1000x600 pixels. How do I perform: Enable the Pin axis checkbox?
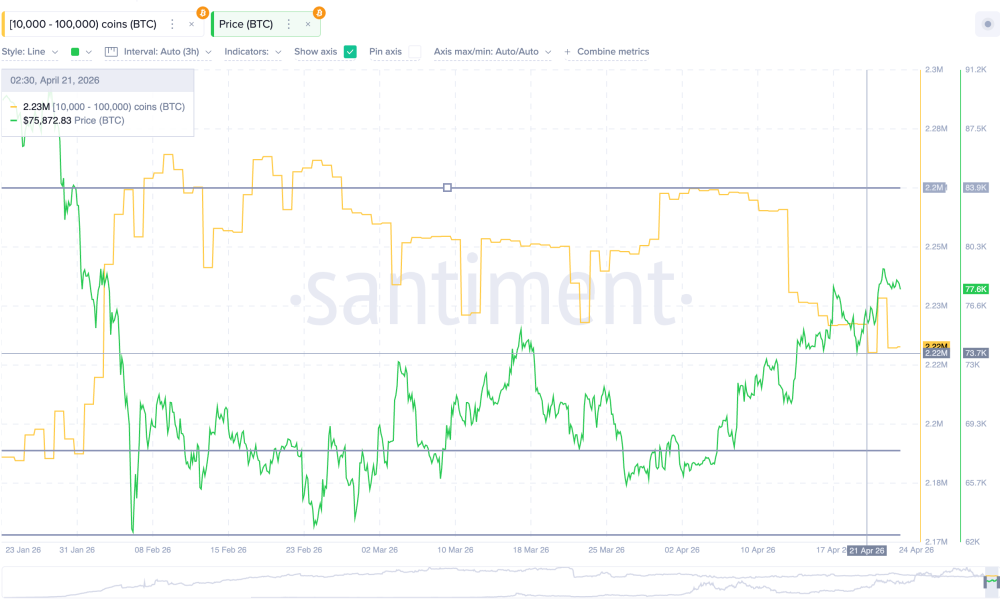(x=414, y=52)
